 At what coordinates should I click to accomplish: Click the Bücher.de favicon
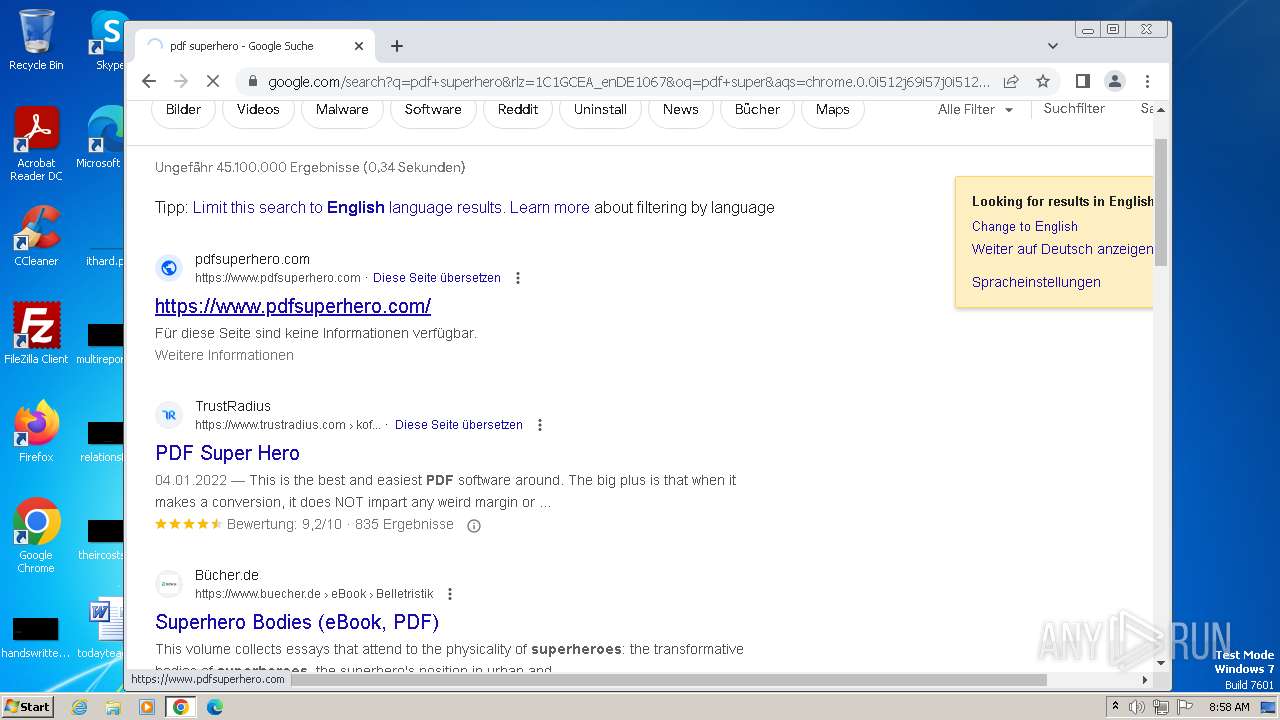pos(169,584)
